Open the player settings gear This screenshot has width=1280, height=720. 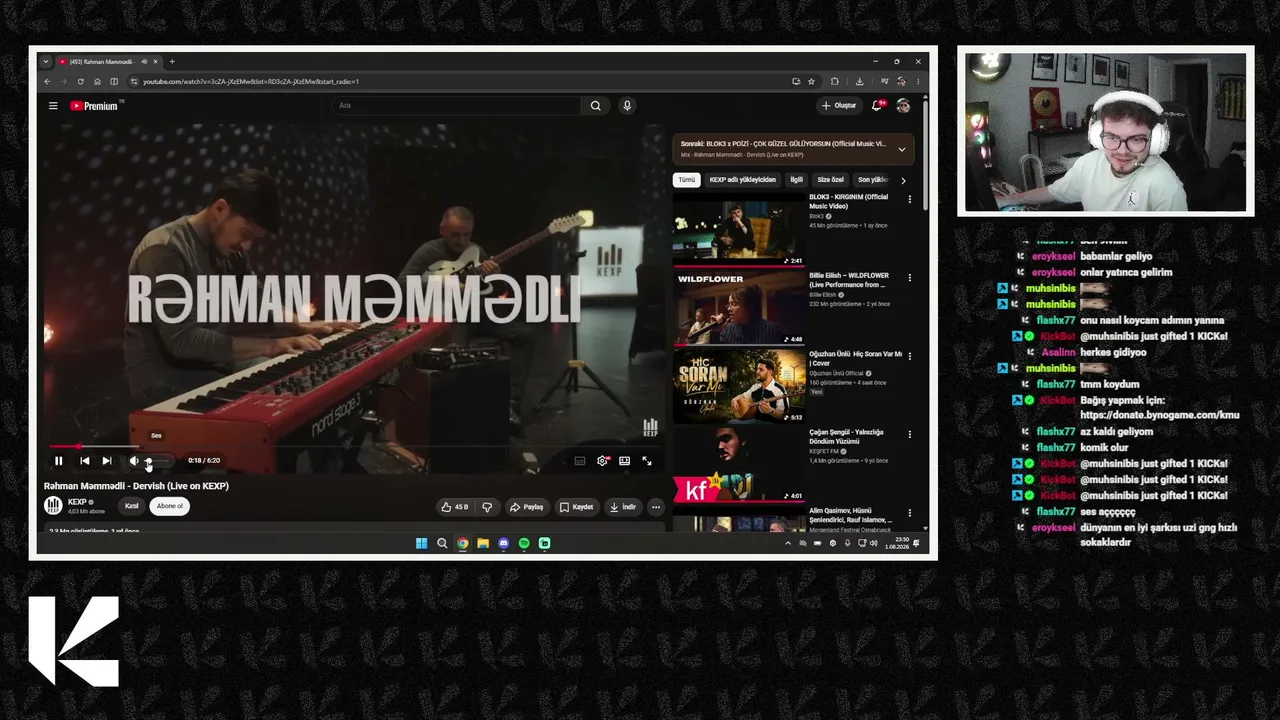[x=602, y=461]
